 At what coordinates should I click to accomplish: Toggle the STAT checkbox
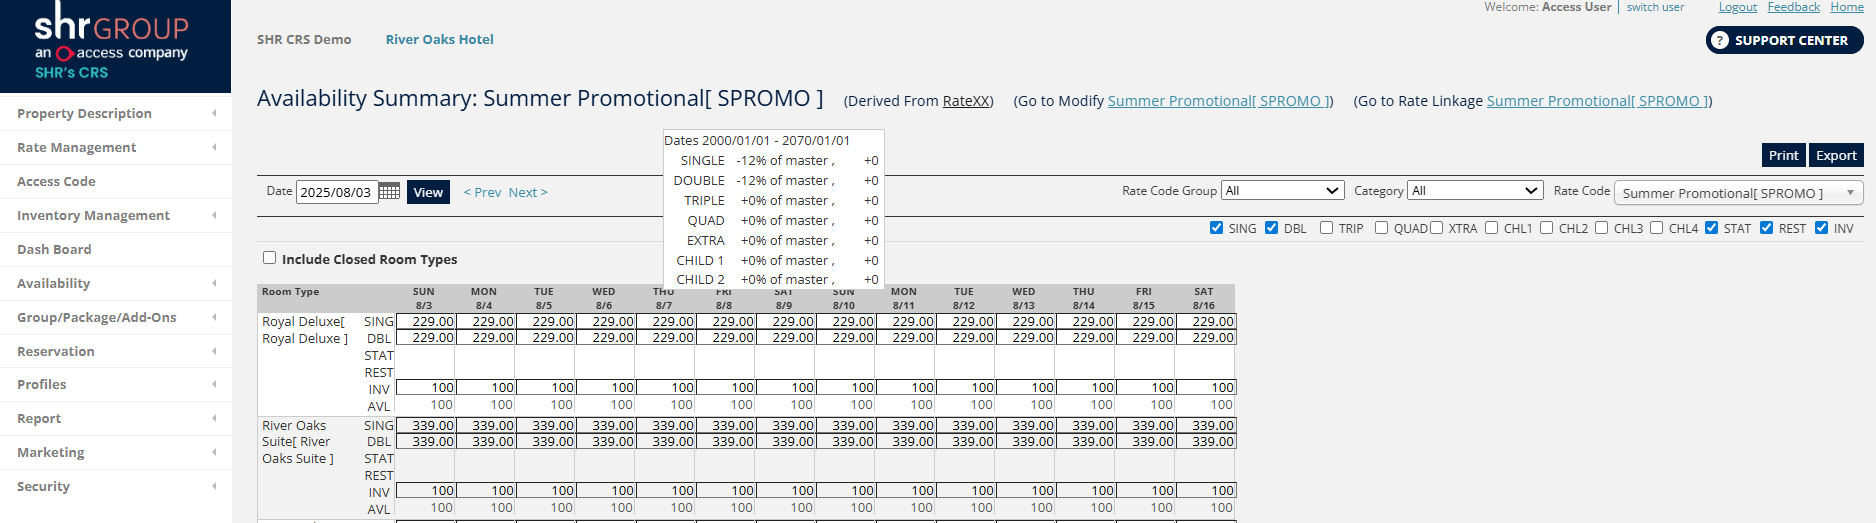click(1711, 228)
